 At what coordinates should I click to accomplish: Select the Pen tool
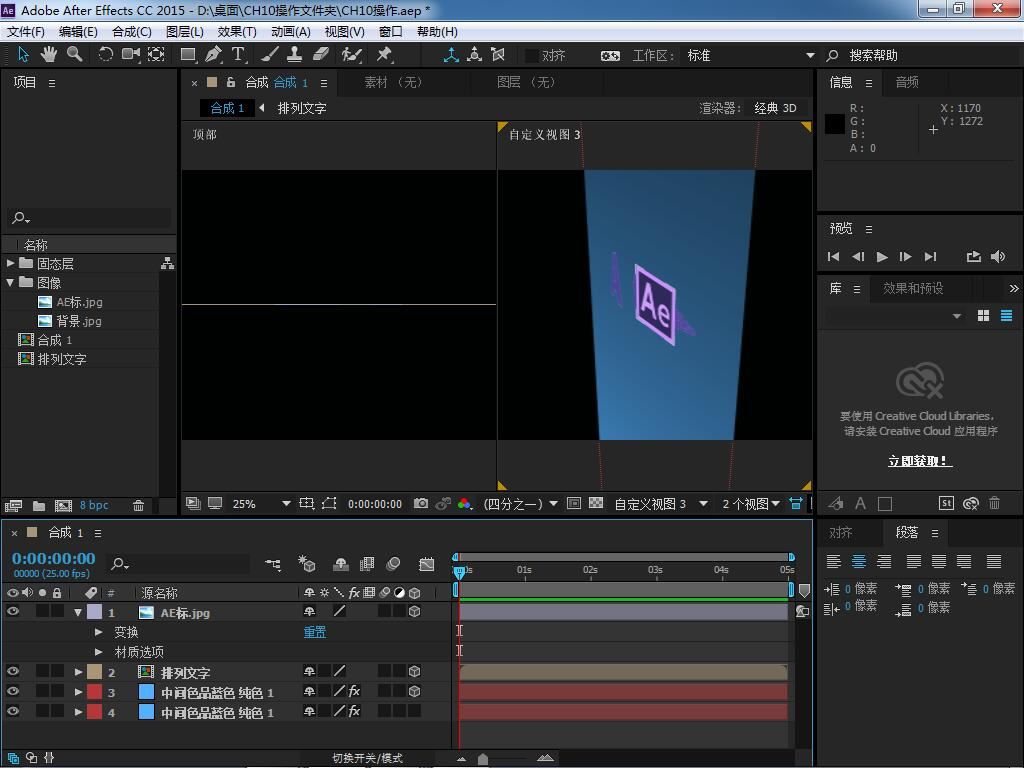point(213,54)
